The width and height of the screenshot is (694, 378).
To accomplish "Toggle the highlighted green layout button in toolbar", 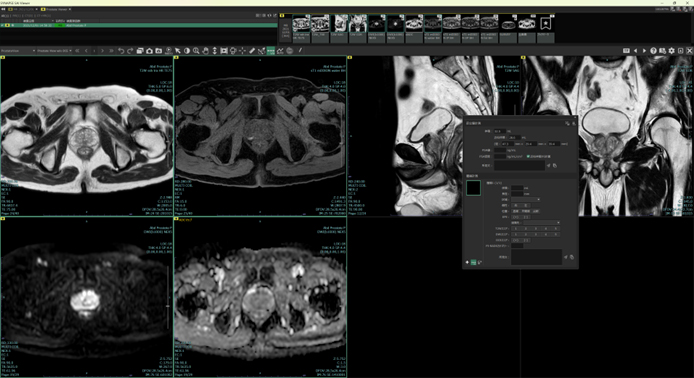I will (270, 51).
